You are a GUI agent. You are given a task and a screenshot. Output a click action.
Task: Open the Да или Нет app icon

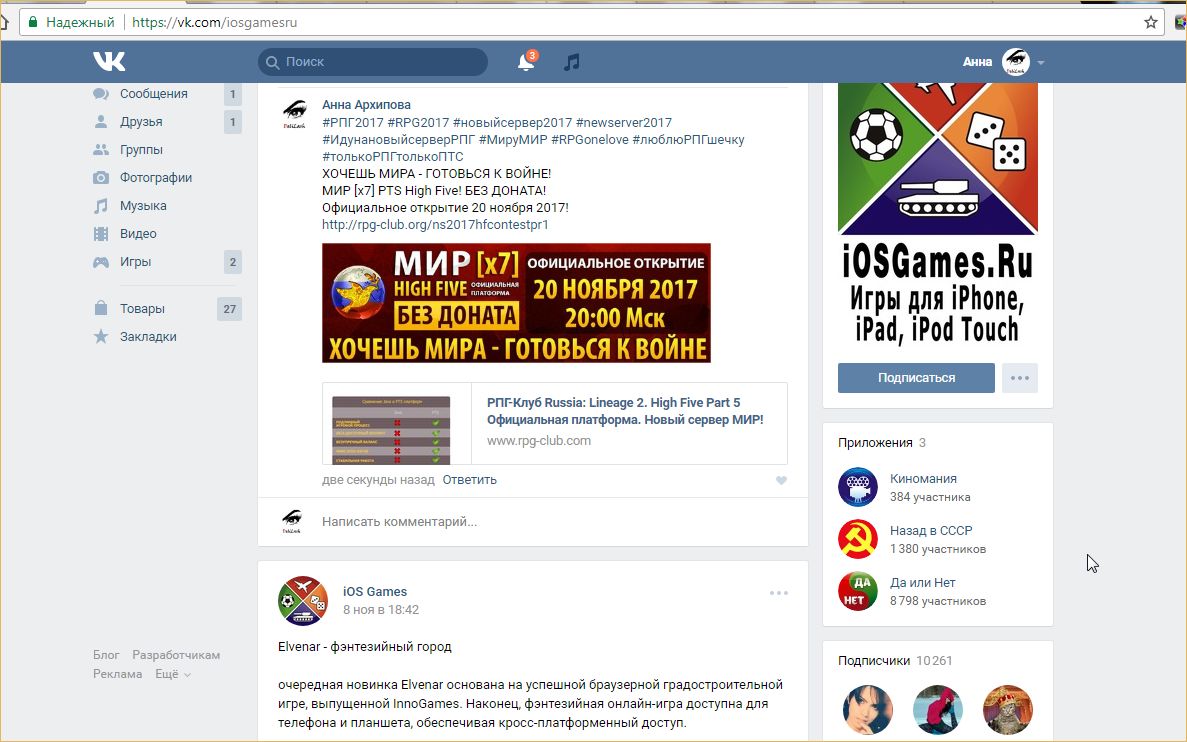click(858, 591)
